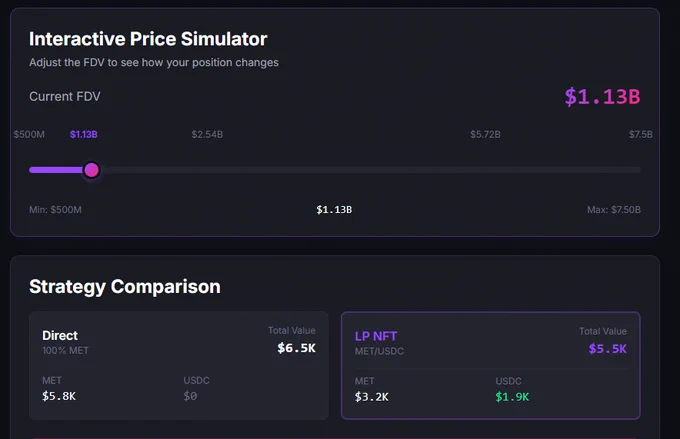Click the green USDC $1.9K amount
The height and width of the screenshot is (439, 680).
512,397
